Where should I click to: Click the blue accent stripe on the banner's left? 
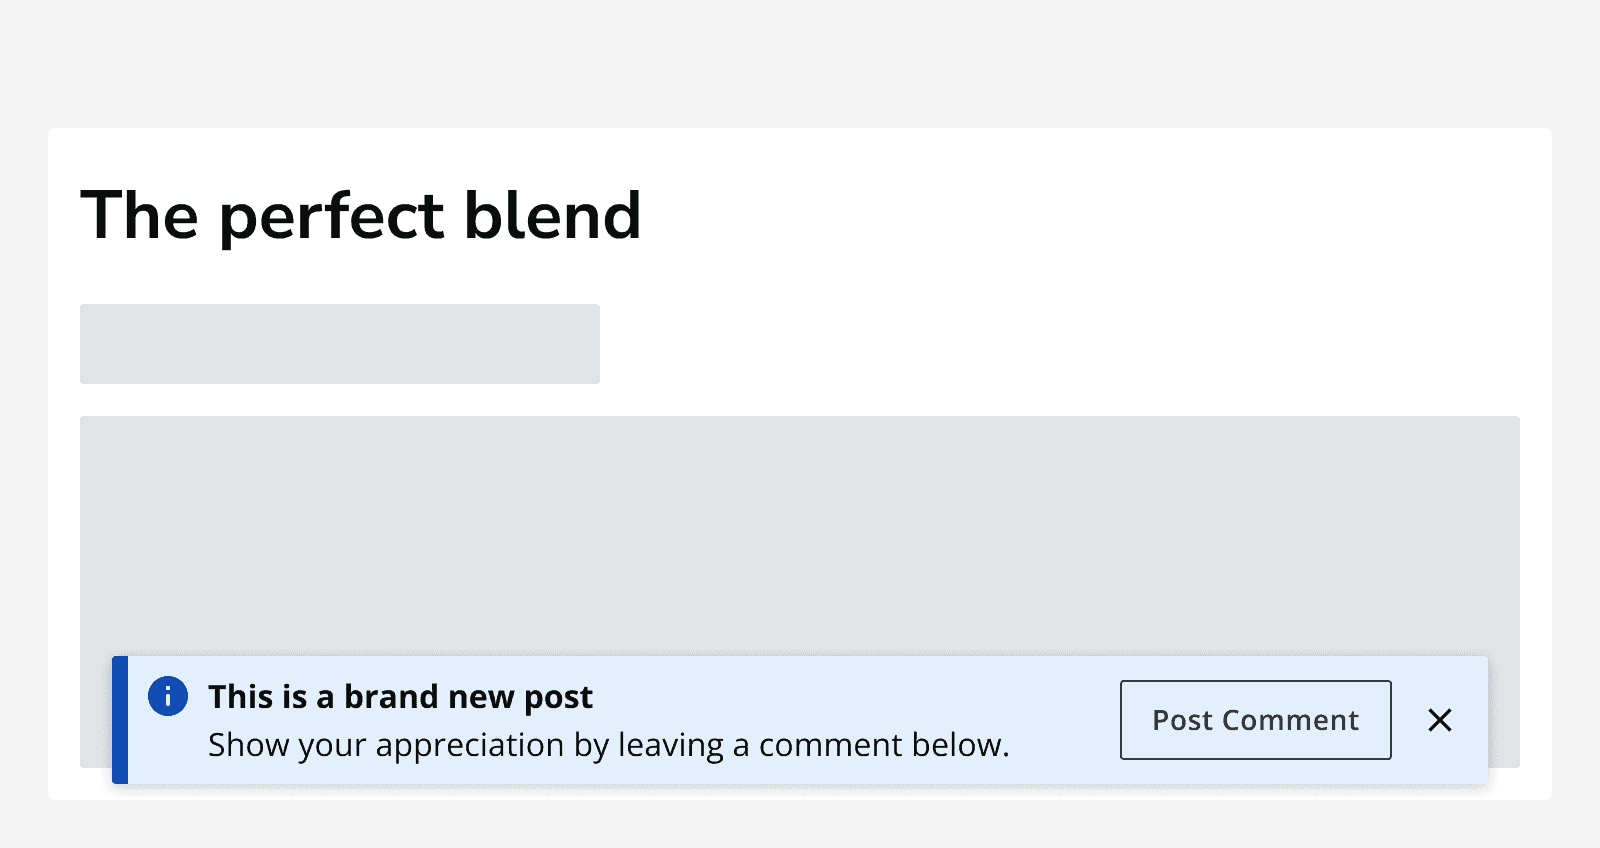[x=121, y=720]
